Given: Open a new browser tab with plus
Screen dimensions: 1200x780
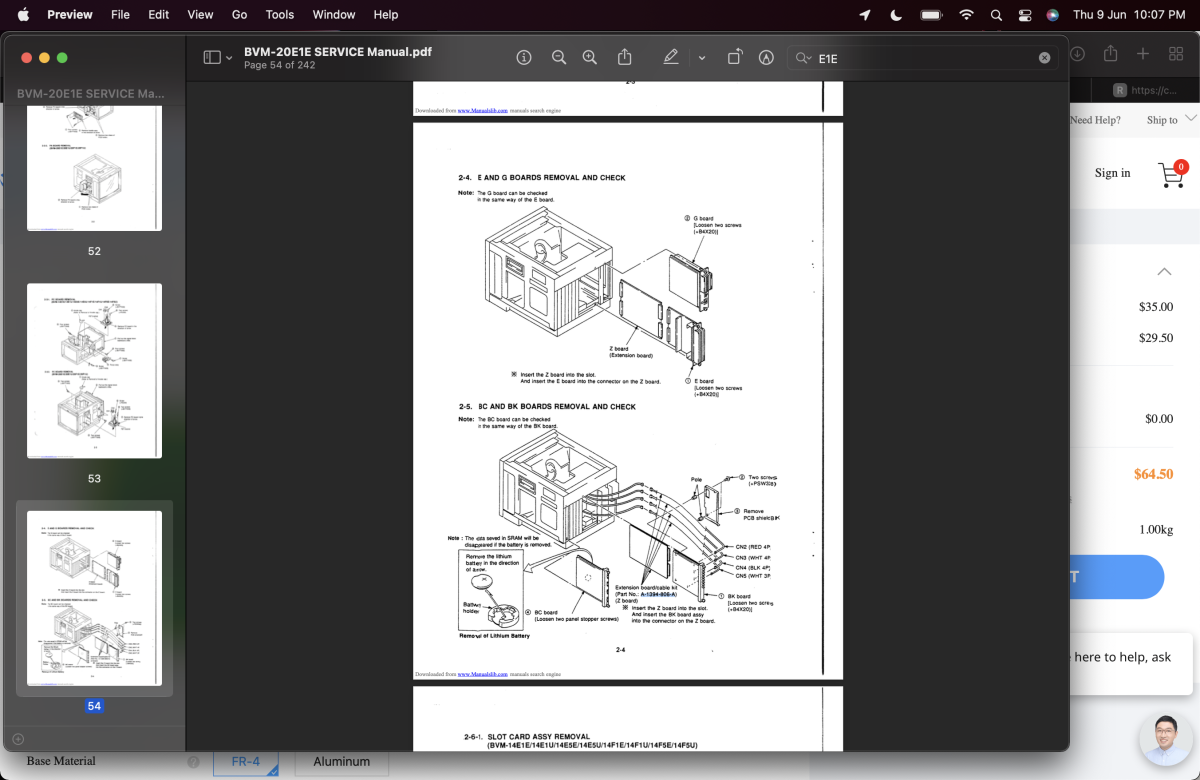Looking at the screenshot, I should coord(1143,54).
